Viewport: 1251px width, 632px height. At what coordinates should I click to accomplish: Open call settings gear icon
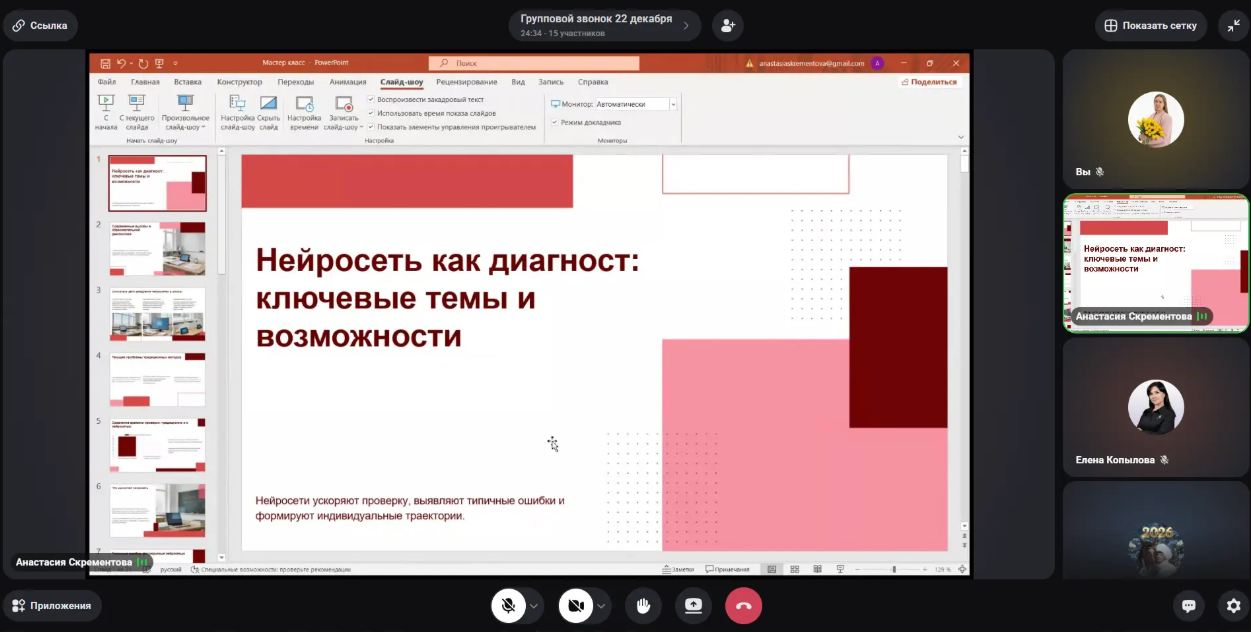click(1234, 605)
